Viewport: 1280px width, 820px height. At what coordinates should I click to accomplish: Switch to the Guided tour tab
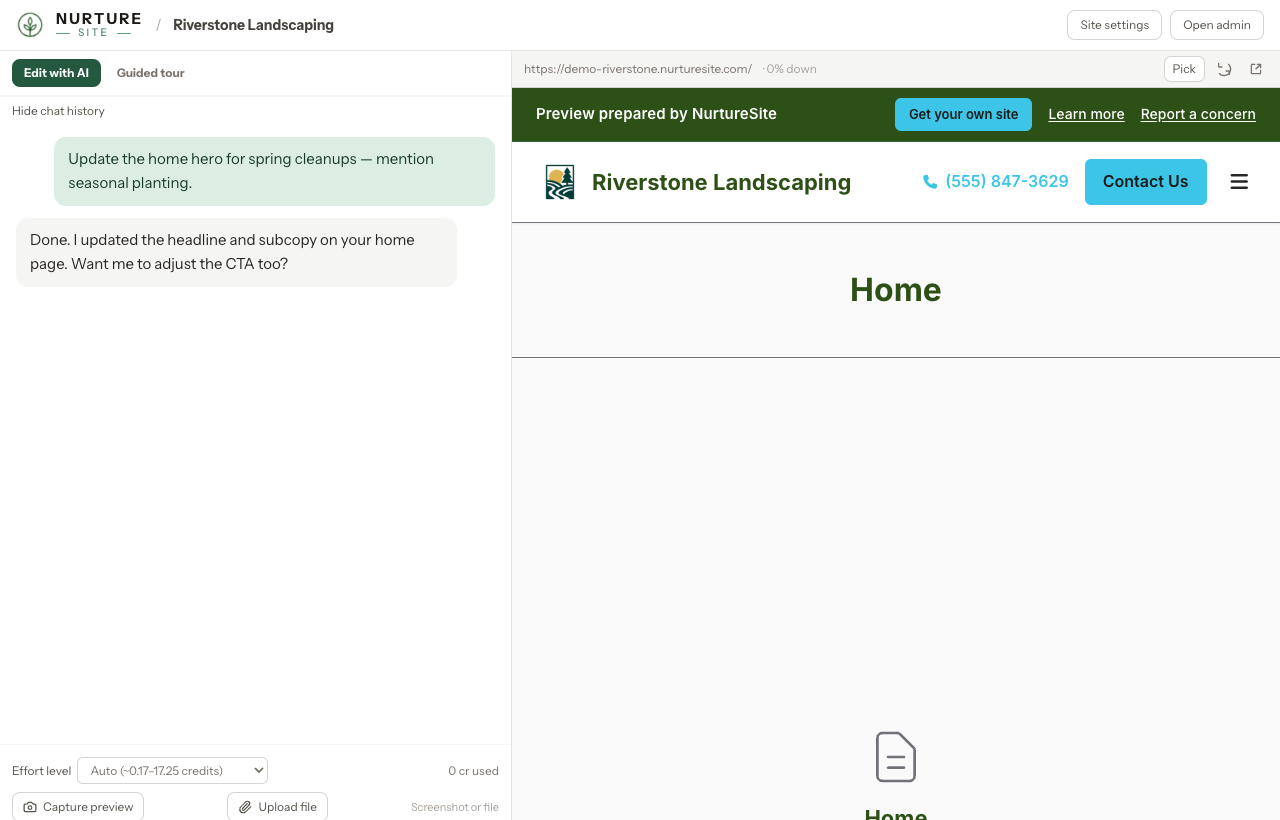(150, 73)
